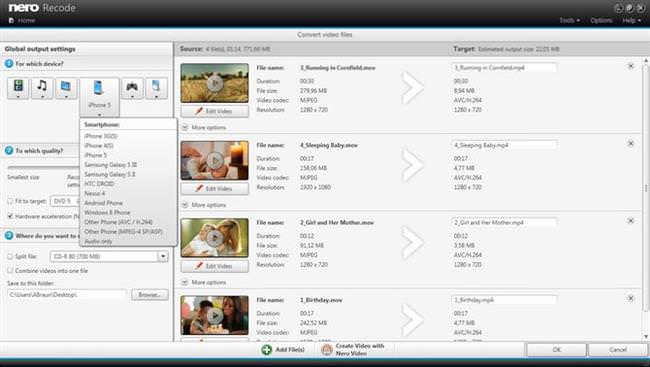Open the CD-R 80 (700 MB) dropdown
Screen dimensions: 650x367
click(109, 256)
